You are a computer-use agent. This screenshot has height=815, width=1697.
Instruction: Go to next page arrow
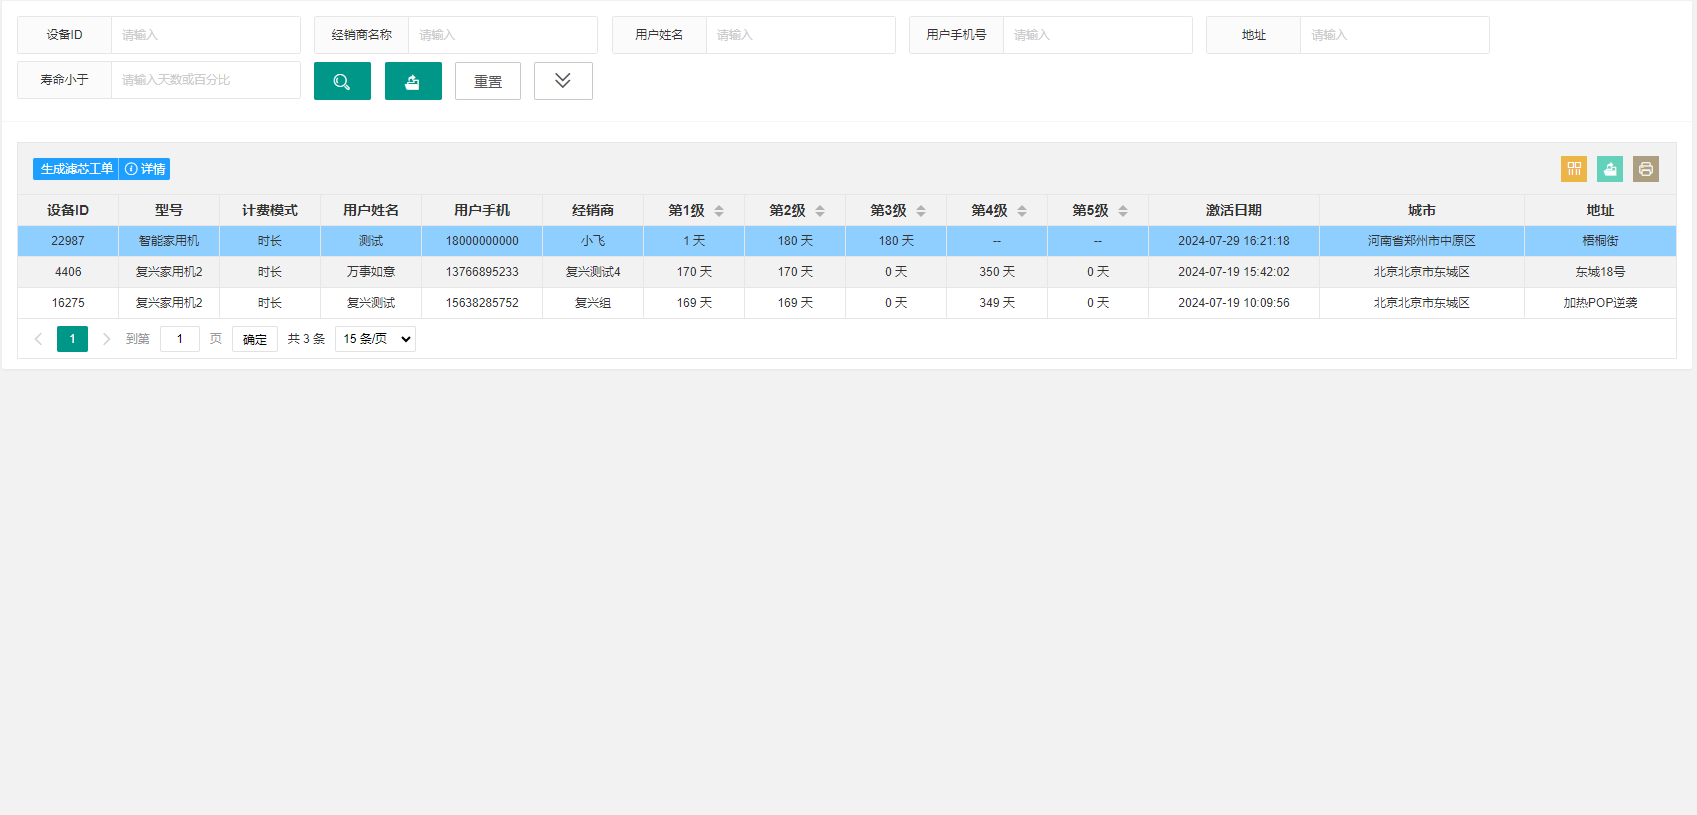click(106, 339)
